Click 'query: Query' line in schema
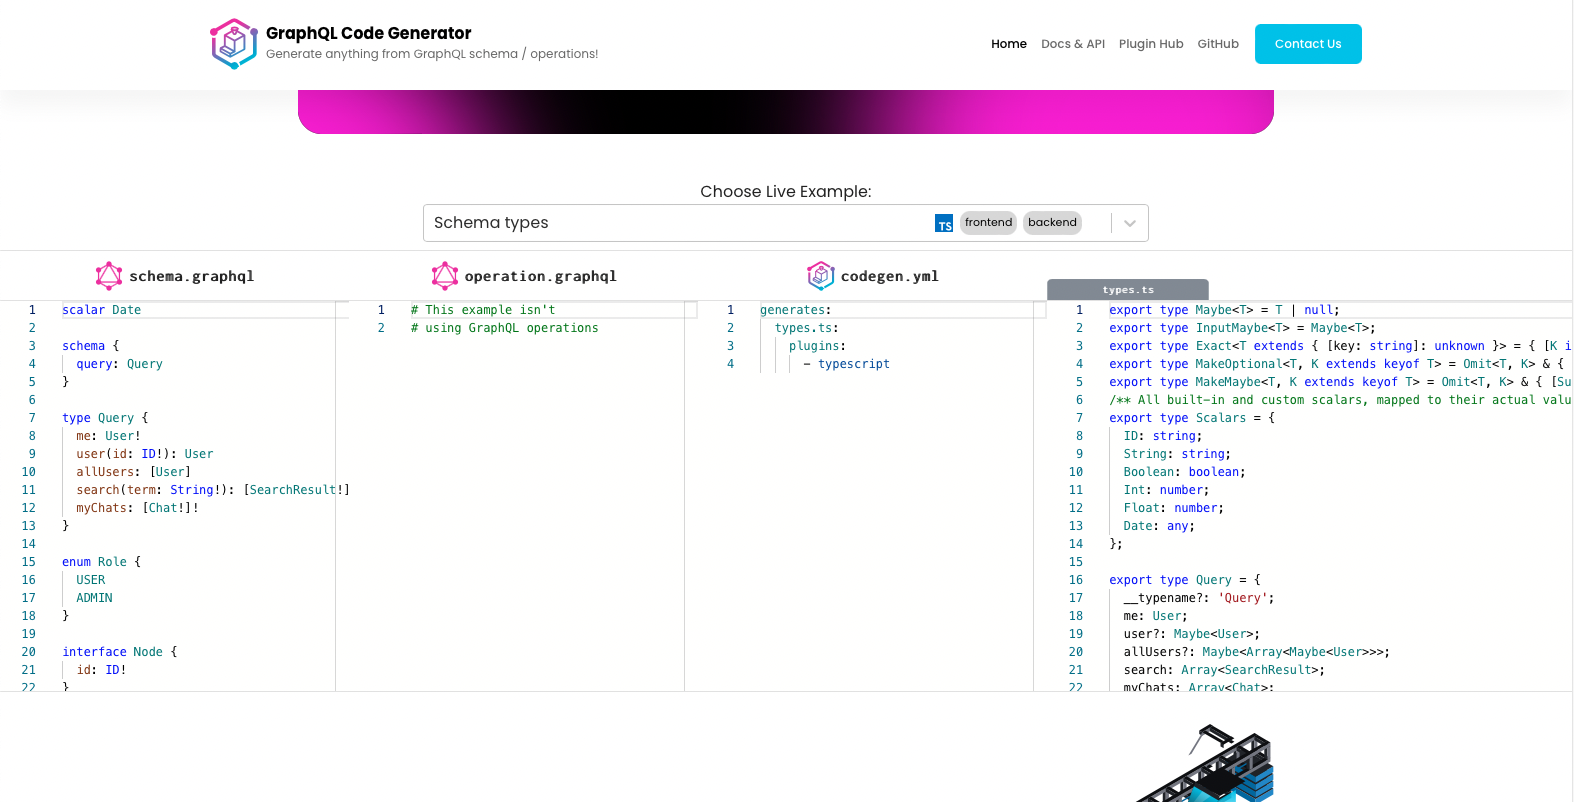This screenshot has width=1574, height=802. (120, 364)
